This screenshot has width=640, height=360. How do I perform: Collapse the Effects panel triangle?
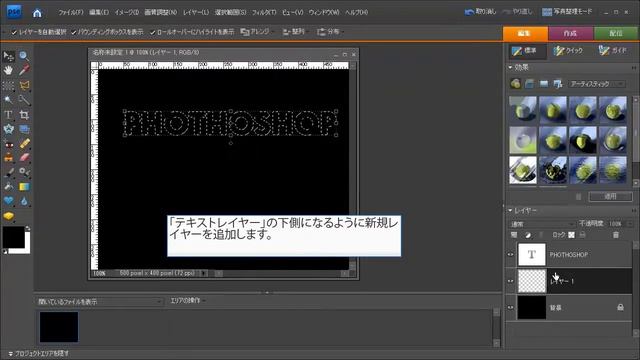click(x=510, y=67)
